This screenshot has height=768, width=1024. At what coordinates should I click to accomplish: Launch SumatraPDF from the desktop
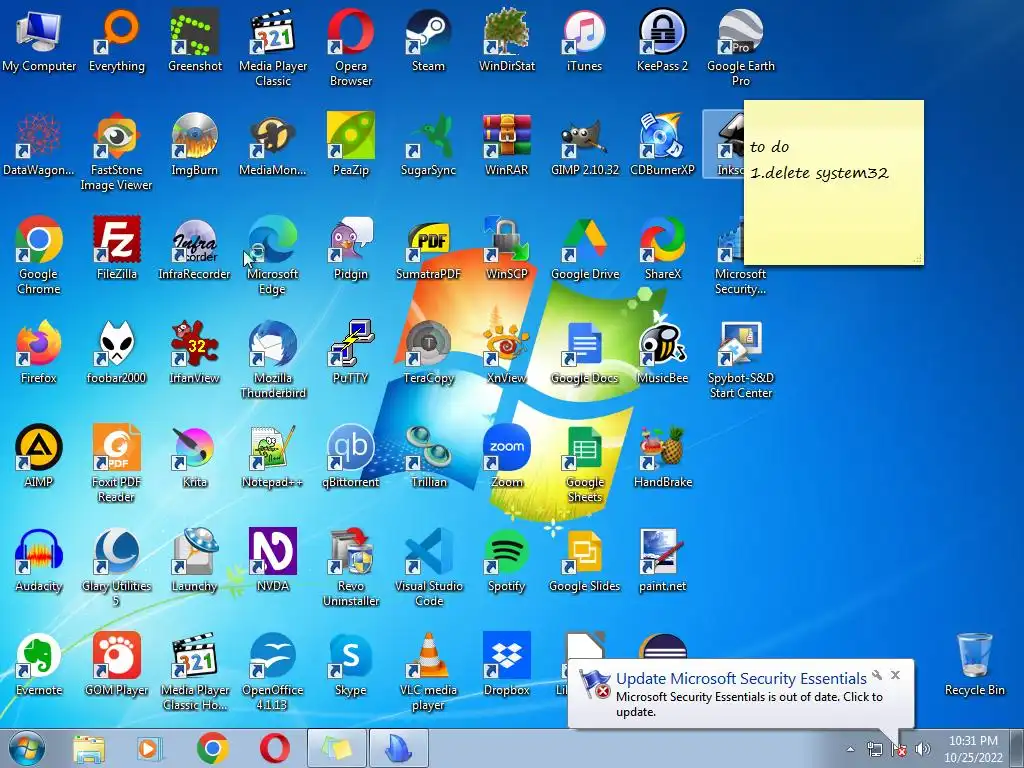tap(428, 248)
